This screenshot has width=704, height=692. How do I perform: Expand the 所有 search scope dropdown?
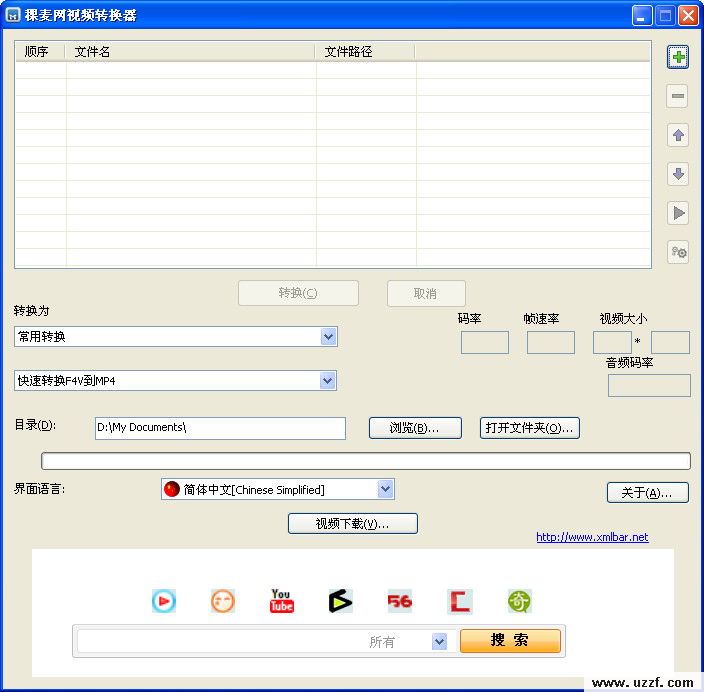pyautogui.click(x=440, y=641)
